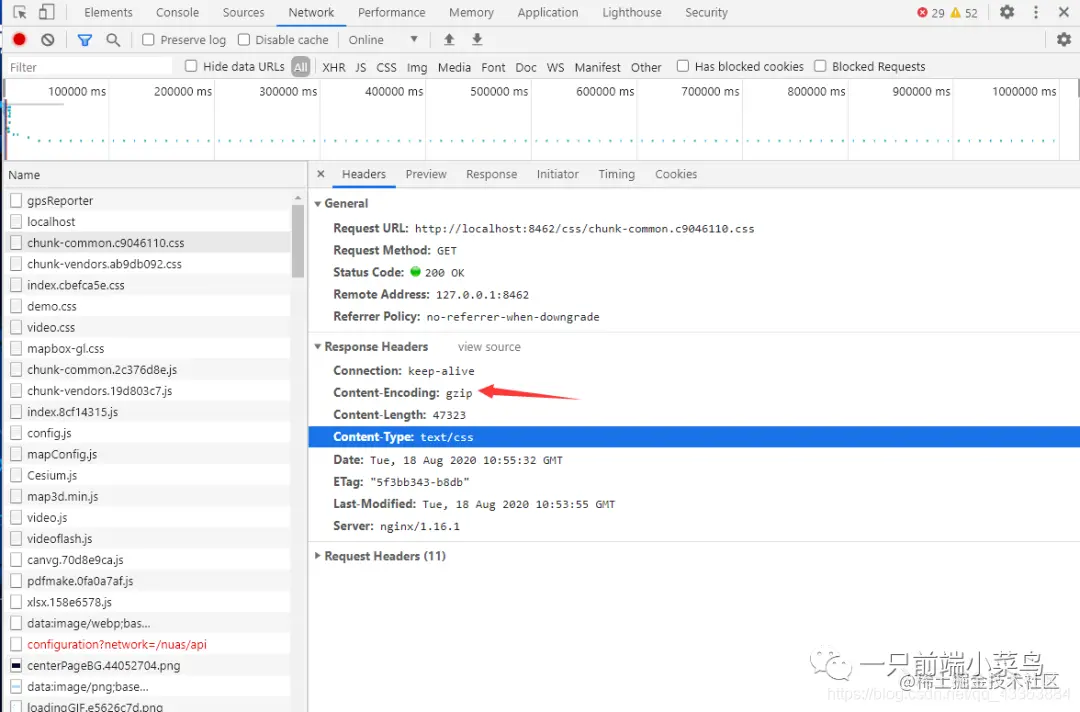The height and width of the screenshot is (712, 1080).
Task: Open network search with magnifier icon
Action: click(x=113, y=40)
